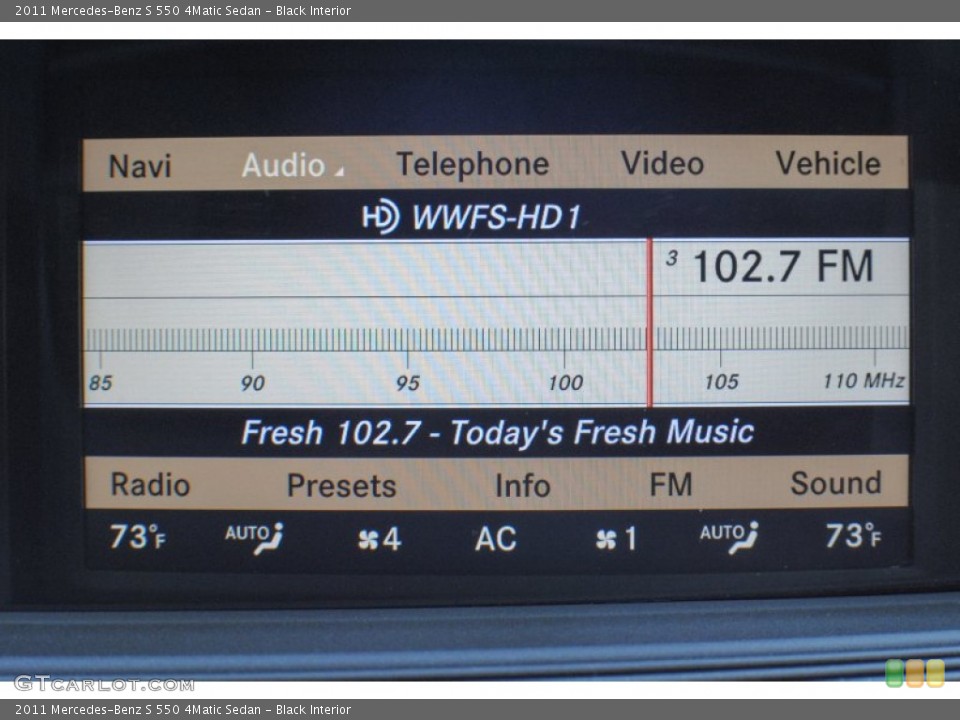960x720 pixels.
Task: Click the red tuner needle marker
Action: [650, 323]
